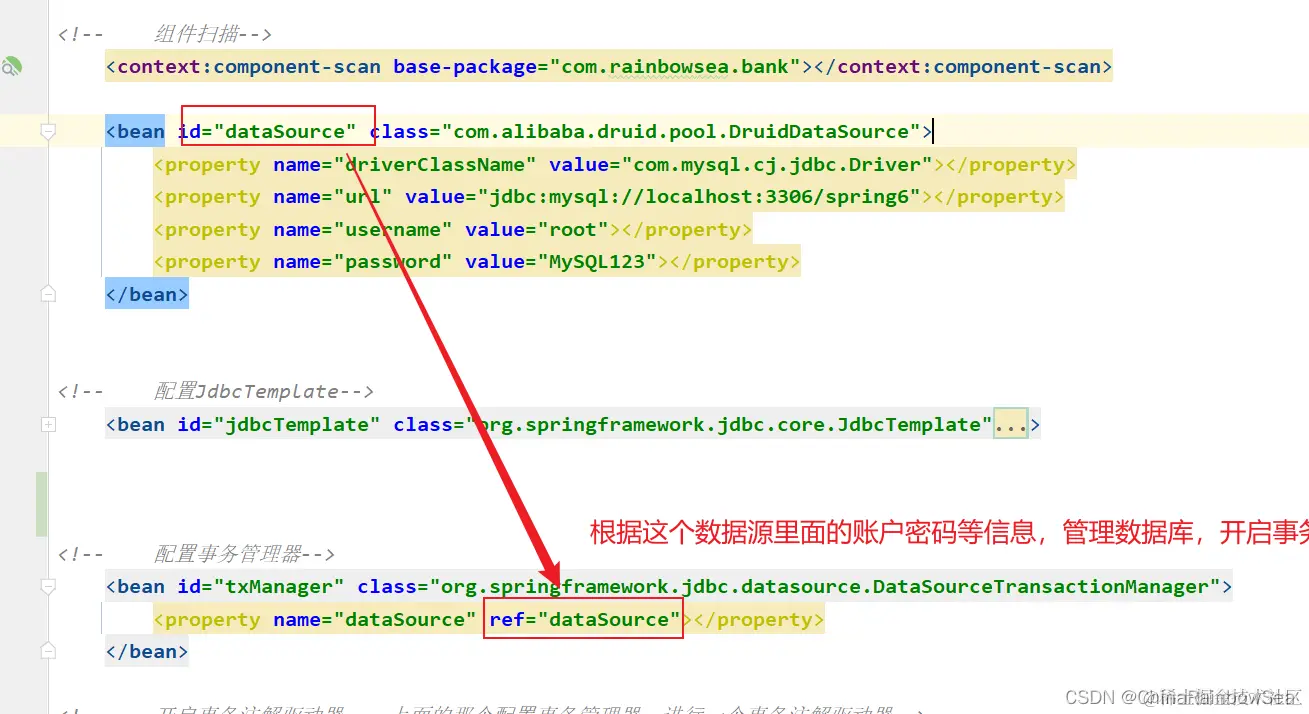Click the class "com.alibaba.druid.pool.DruidDataSource"

(680, 132)
